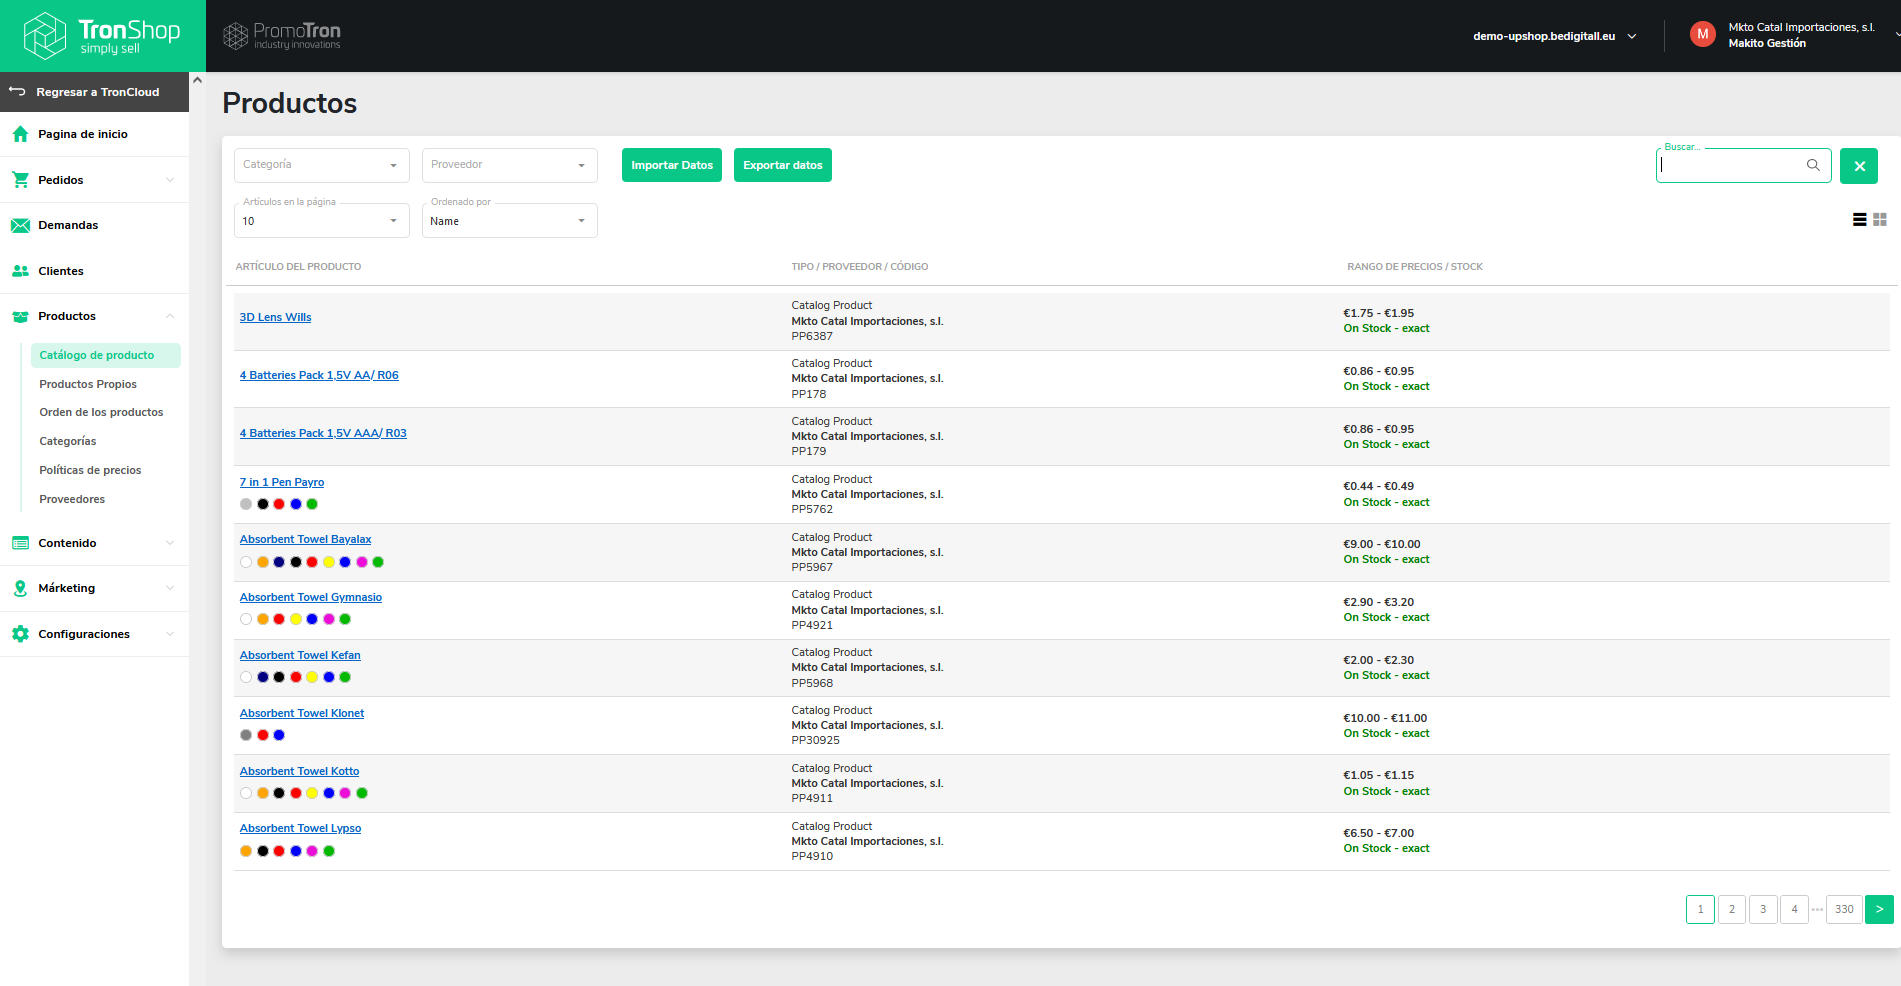The height and width of the screenshot is (986, 1901).
Task: Clear search with green X button
Action: 1859,166
